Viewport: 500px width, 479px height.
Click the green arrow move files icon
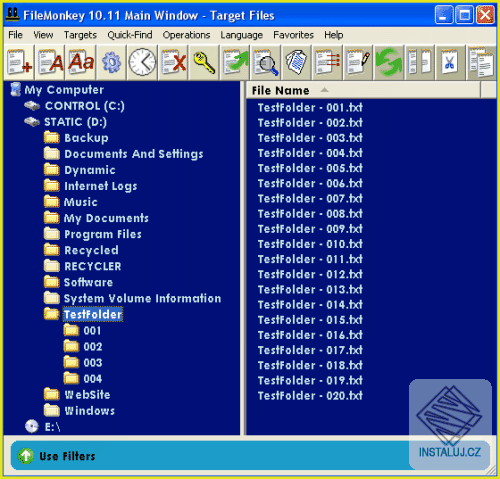tap(235, 62)
